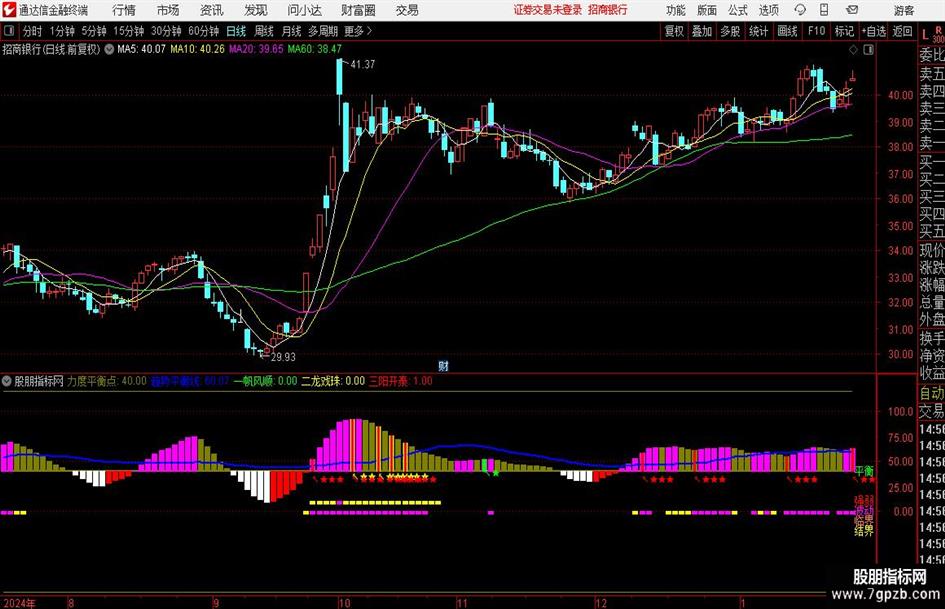Select the 日线 daily period tab

[236, 31]
